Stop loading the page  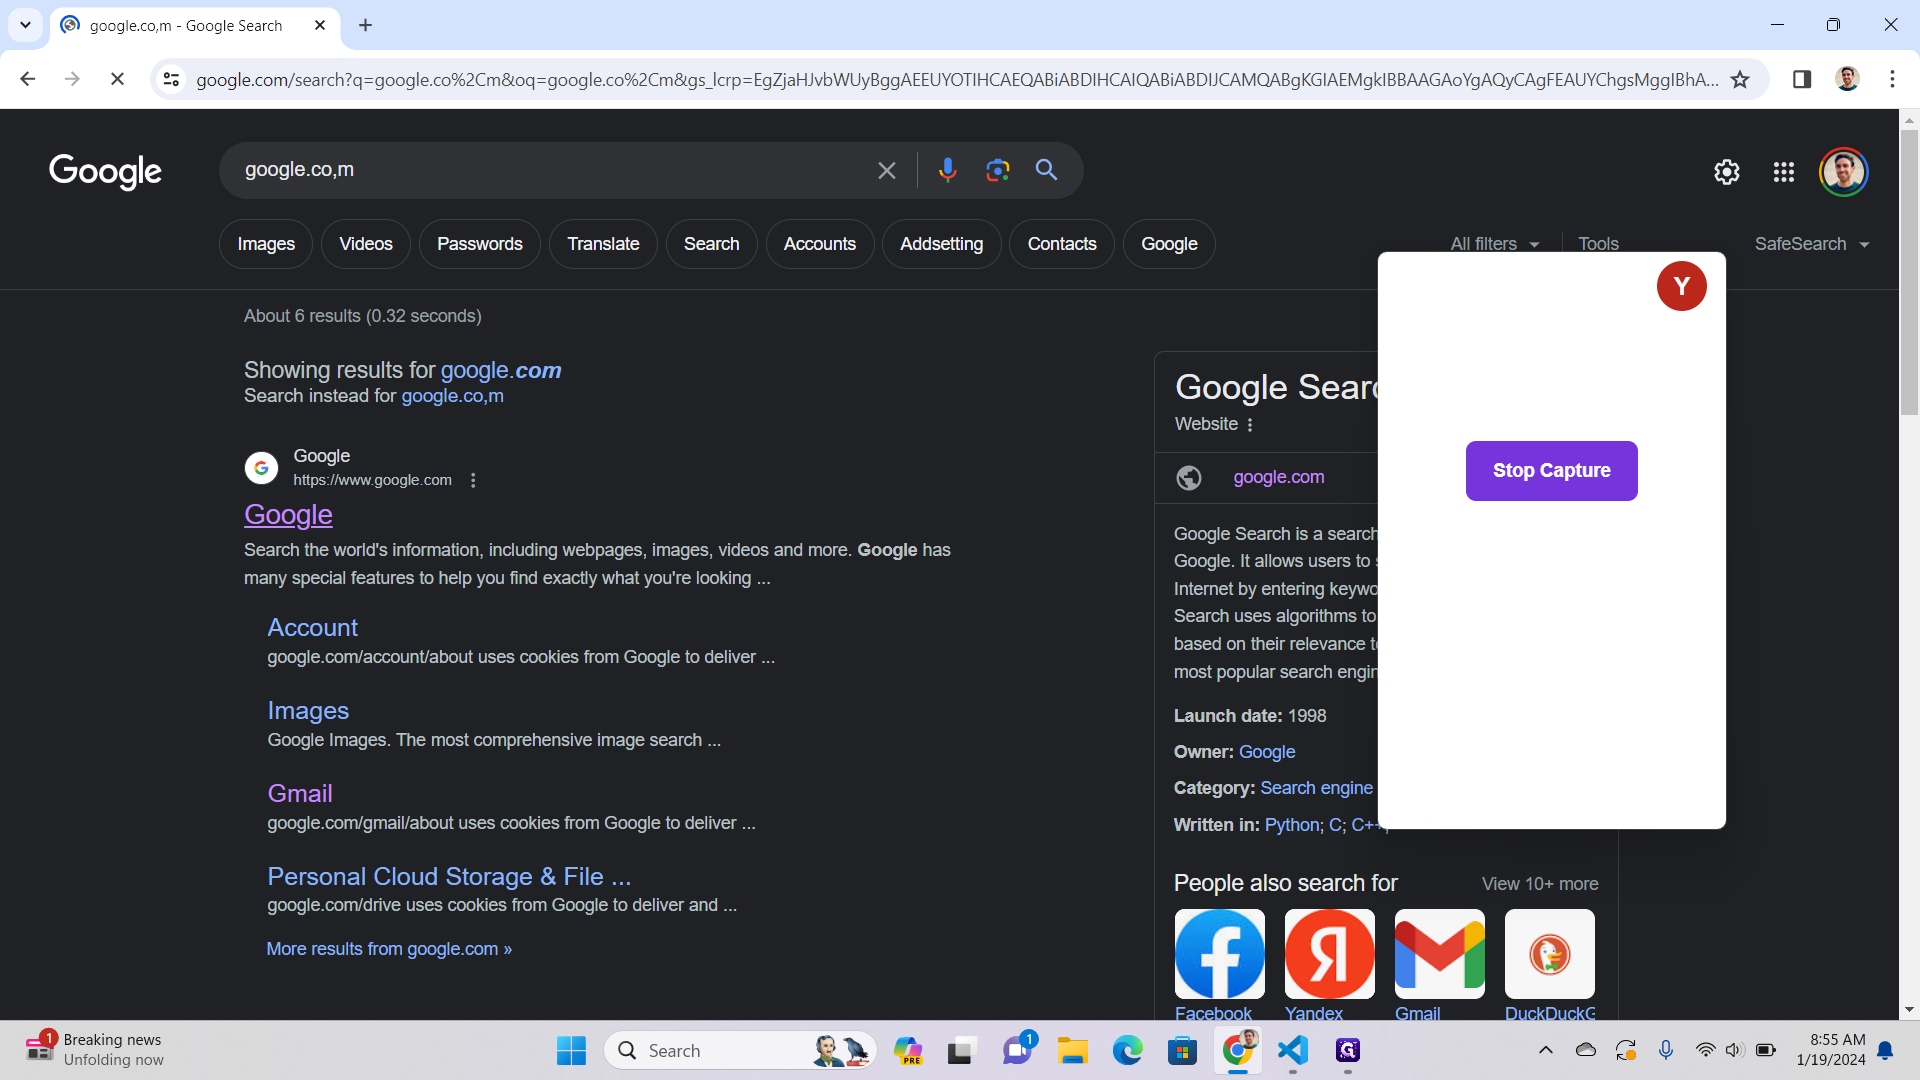(117, 79)
